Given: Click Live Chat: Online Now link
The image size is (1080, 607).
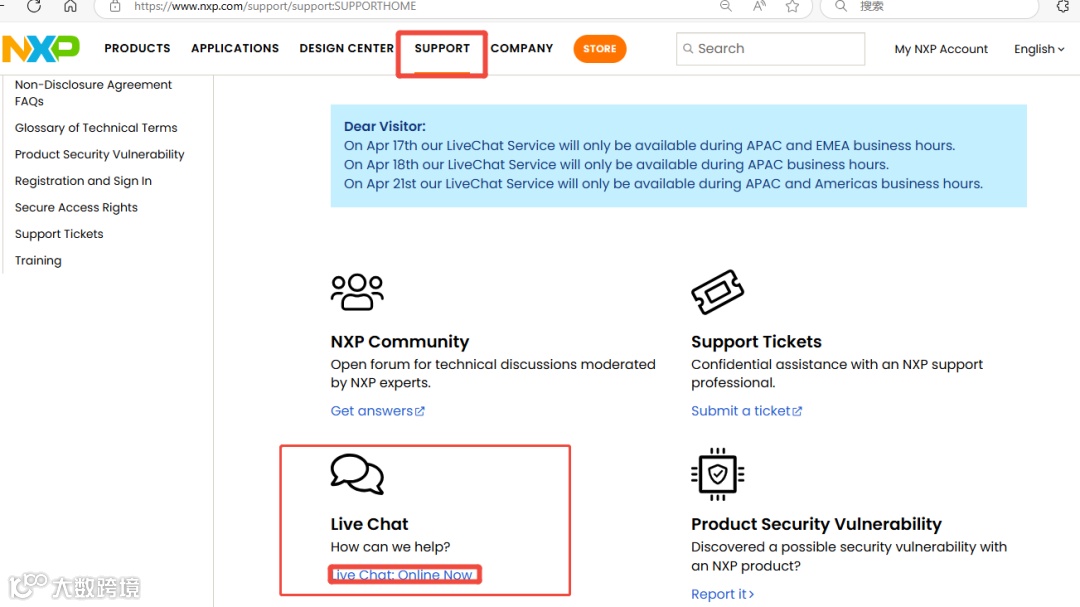Looking at the screenshot, I should click(x=404, y=575).
